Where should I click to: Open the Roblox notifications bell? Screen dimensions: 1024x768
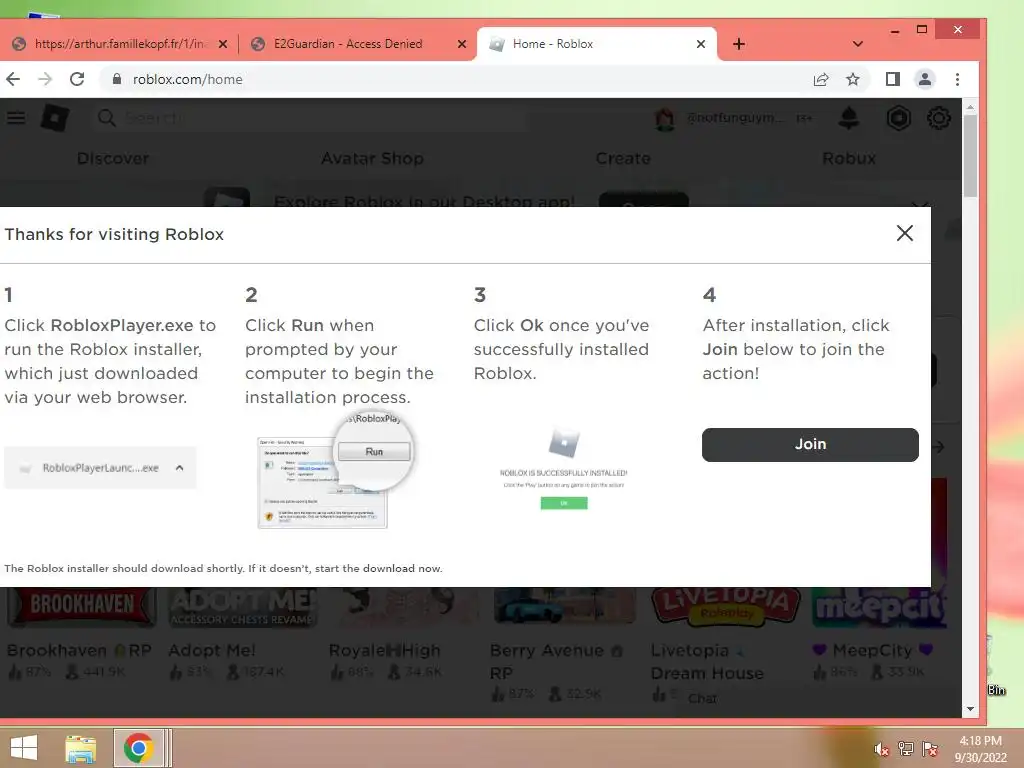tap(849, 118)
